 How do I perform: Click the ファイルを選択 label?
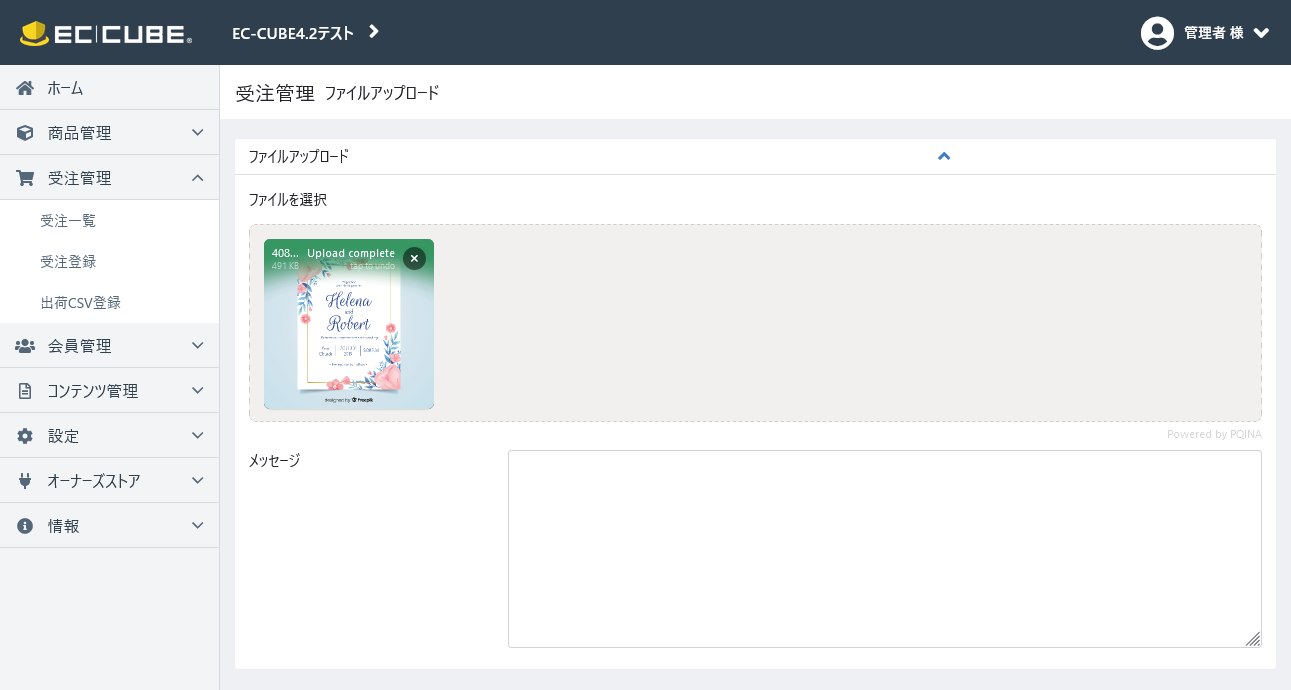tap(288, 199)
